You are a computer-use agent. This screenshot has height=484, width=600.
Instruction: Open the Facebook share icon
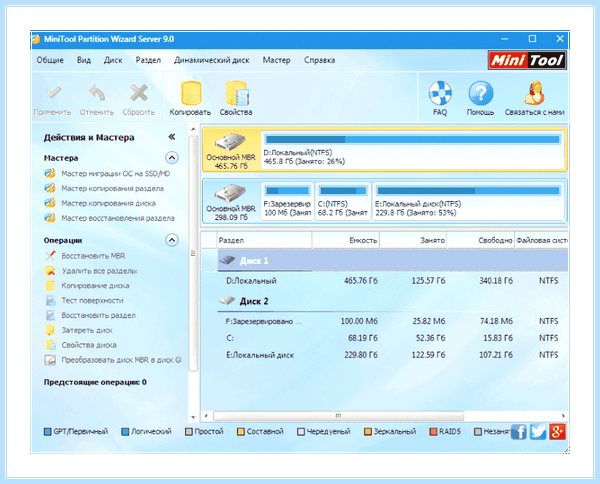518,432
